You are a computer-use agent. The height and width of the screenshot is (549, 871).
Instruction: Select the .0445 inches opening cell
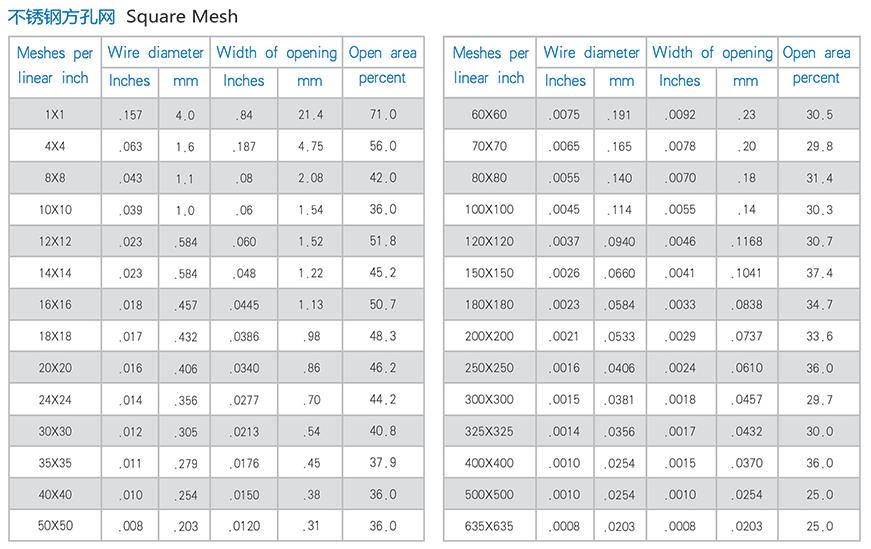244,305
